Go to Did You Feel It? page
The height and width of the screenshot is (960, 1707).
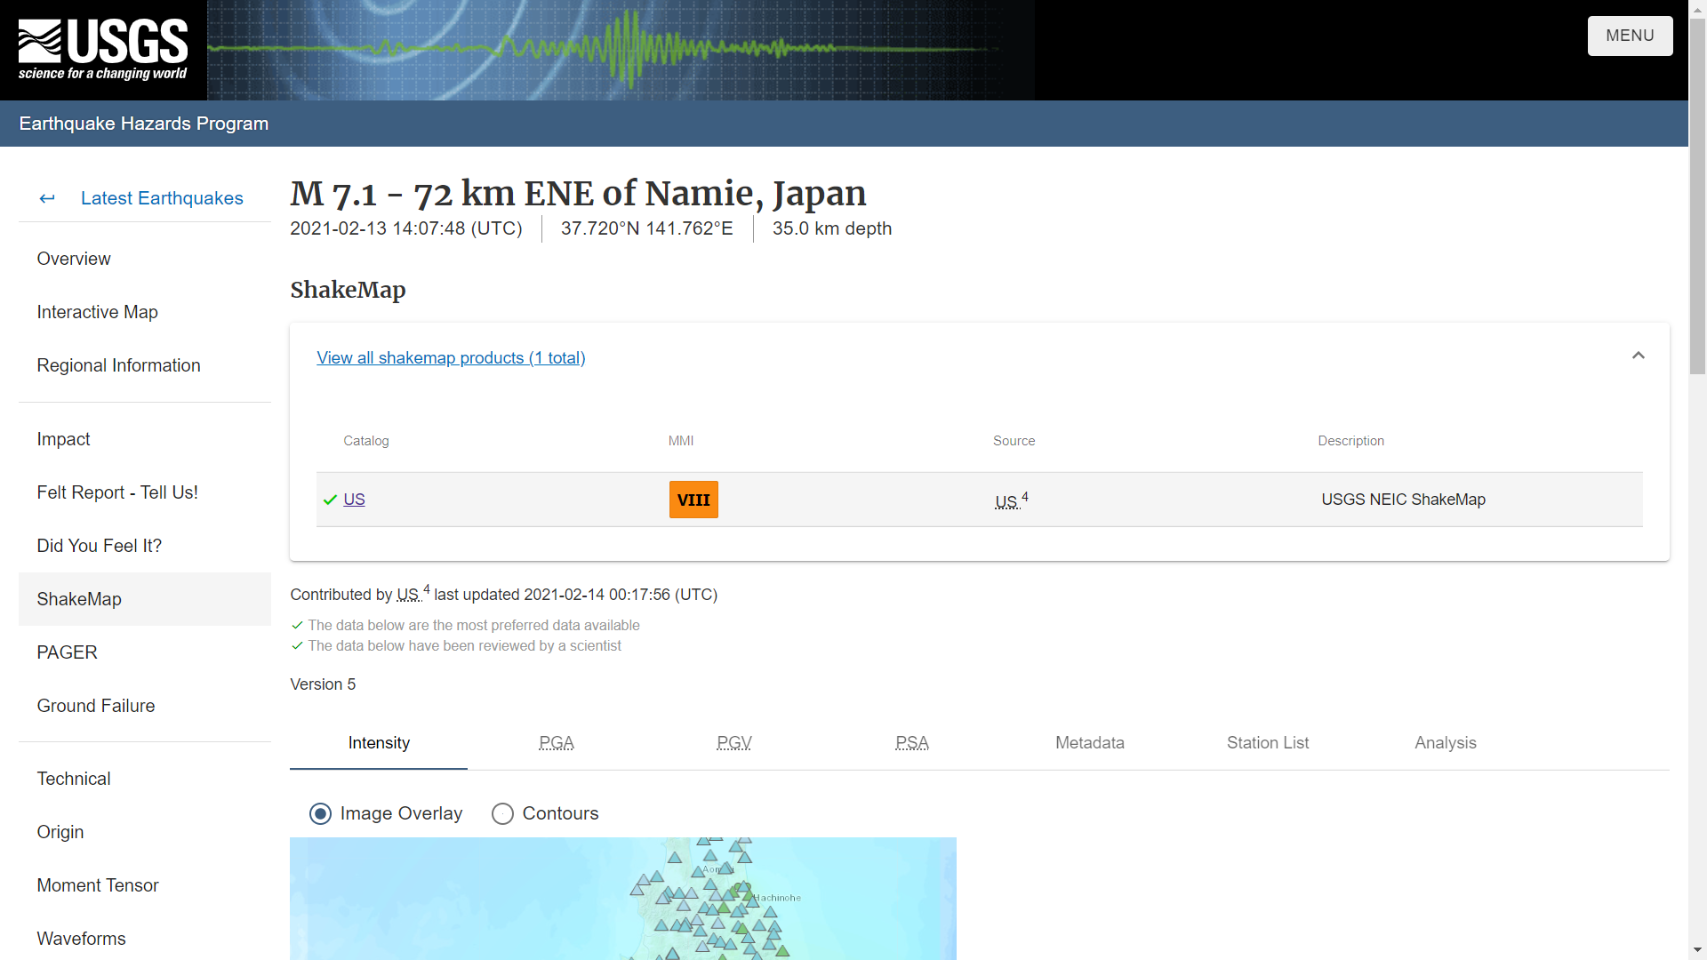(99, 546)
